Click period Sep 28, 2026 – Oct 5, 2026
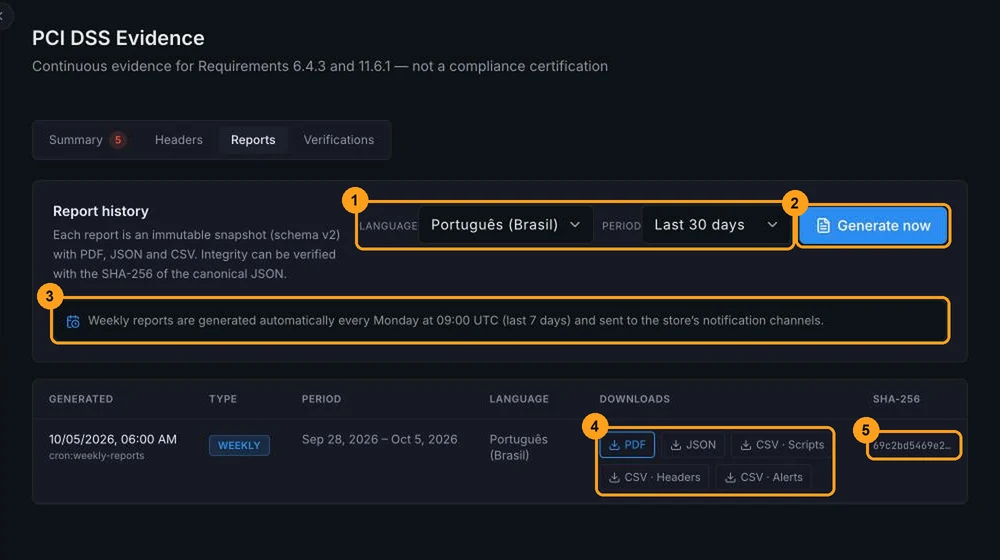 click(x=379, y=439)
